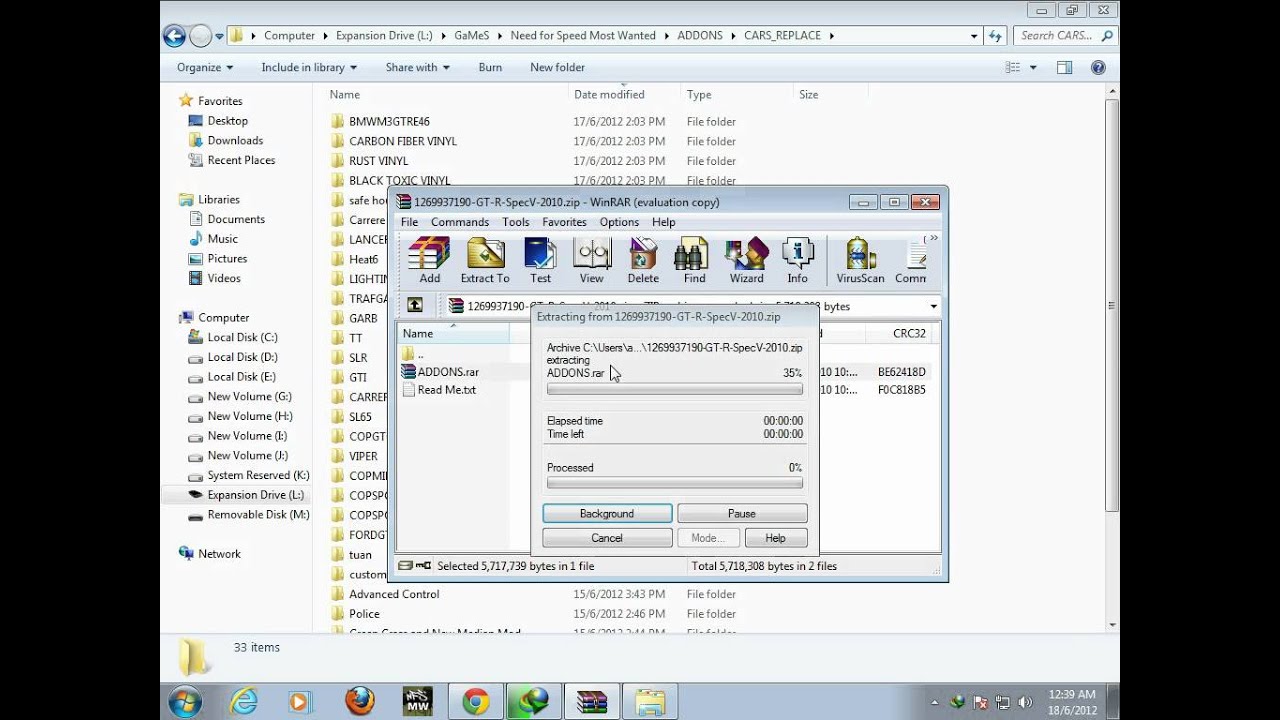Click the Info toolbar icon
1280x720 pixels.
[x=797, y=261]
